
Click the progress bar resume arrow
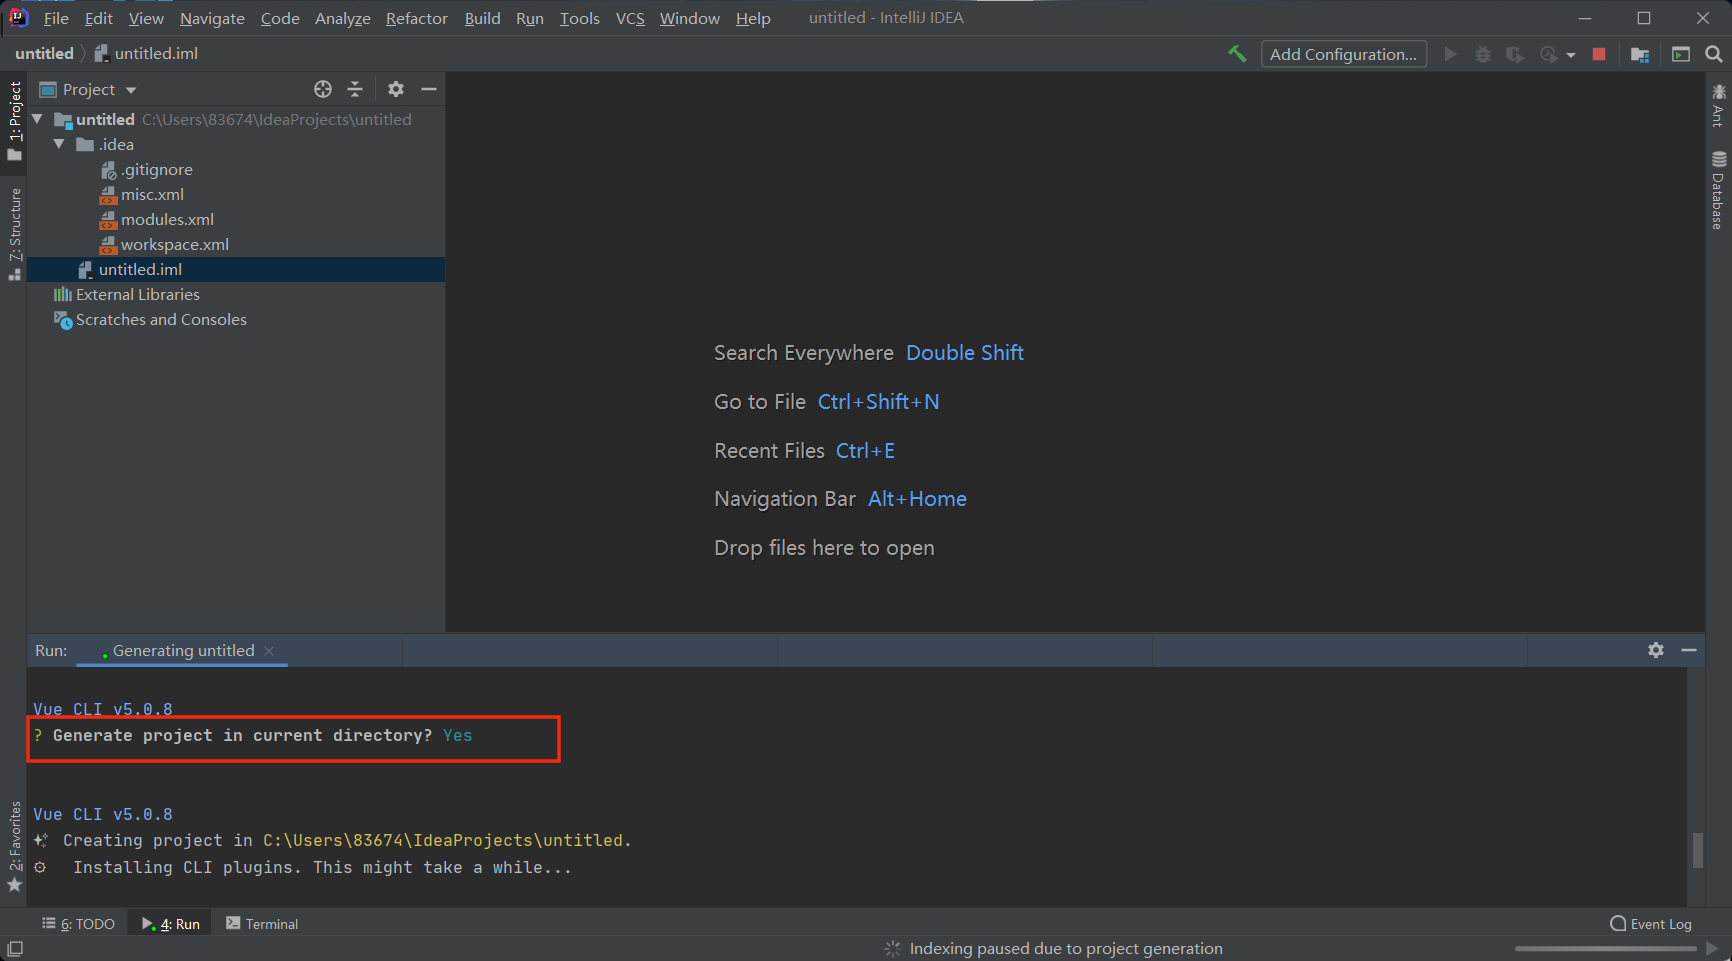(1712, 948)
